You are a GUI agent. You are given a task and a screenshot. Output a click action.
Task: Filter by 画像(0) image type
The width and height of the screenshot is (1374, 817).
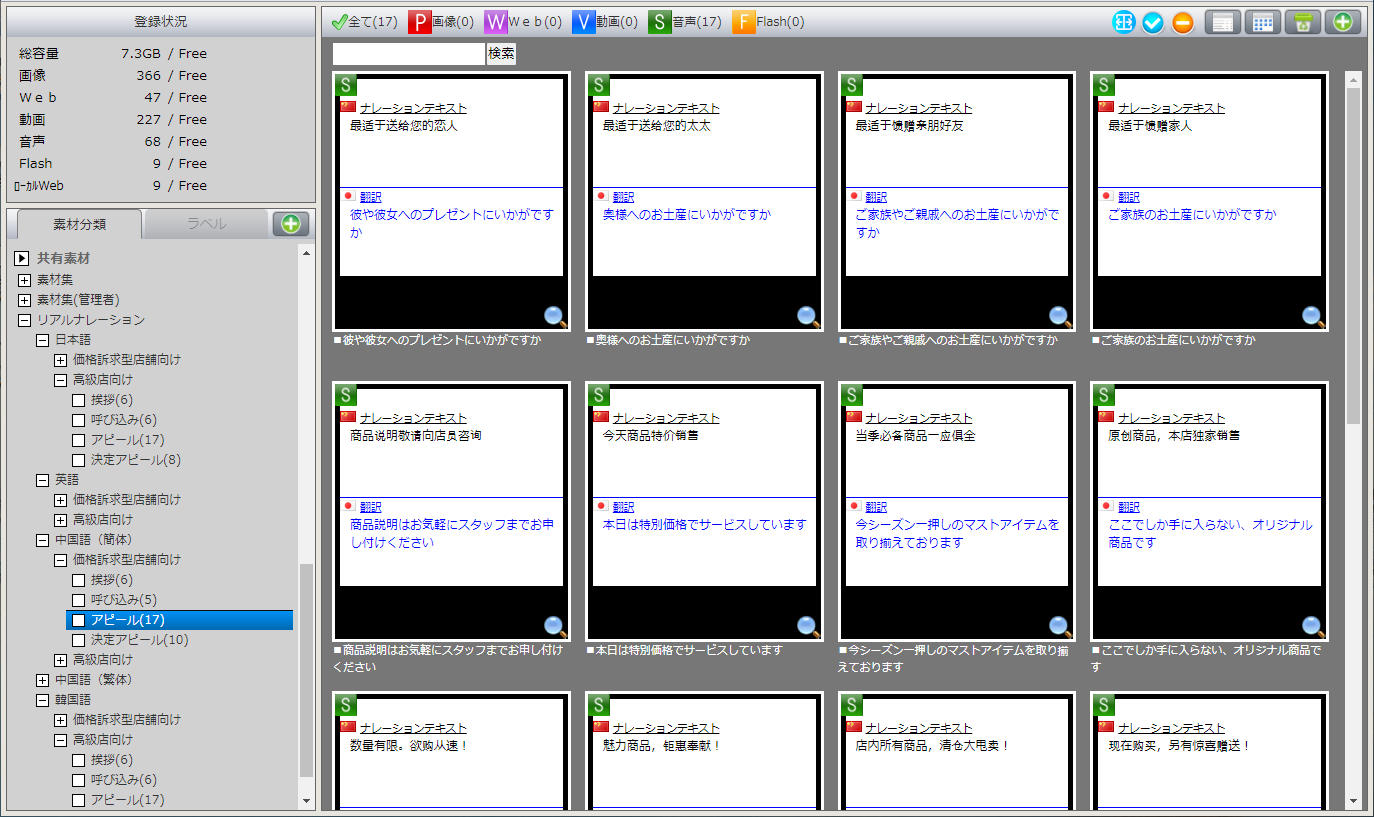[x=441, y=22]
